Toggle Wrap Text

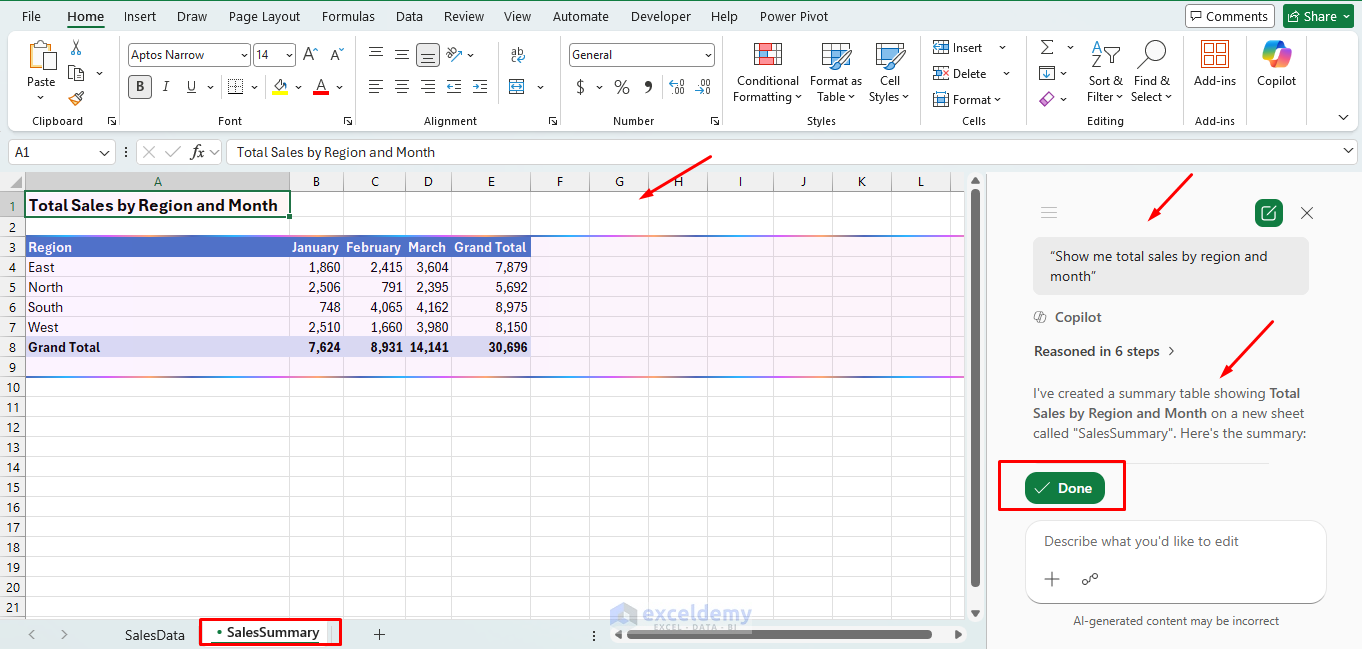[517, 55]
